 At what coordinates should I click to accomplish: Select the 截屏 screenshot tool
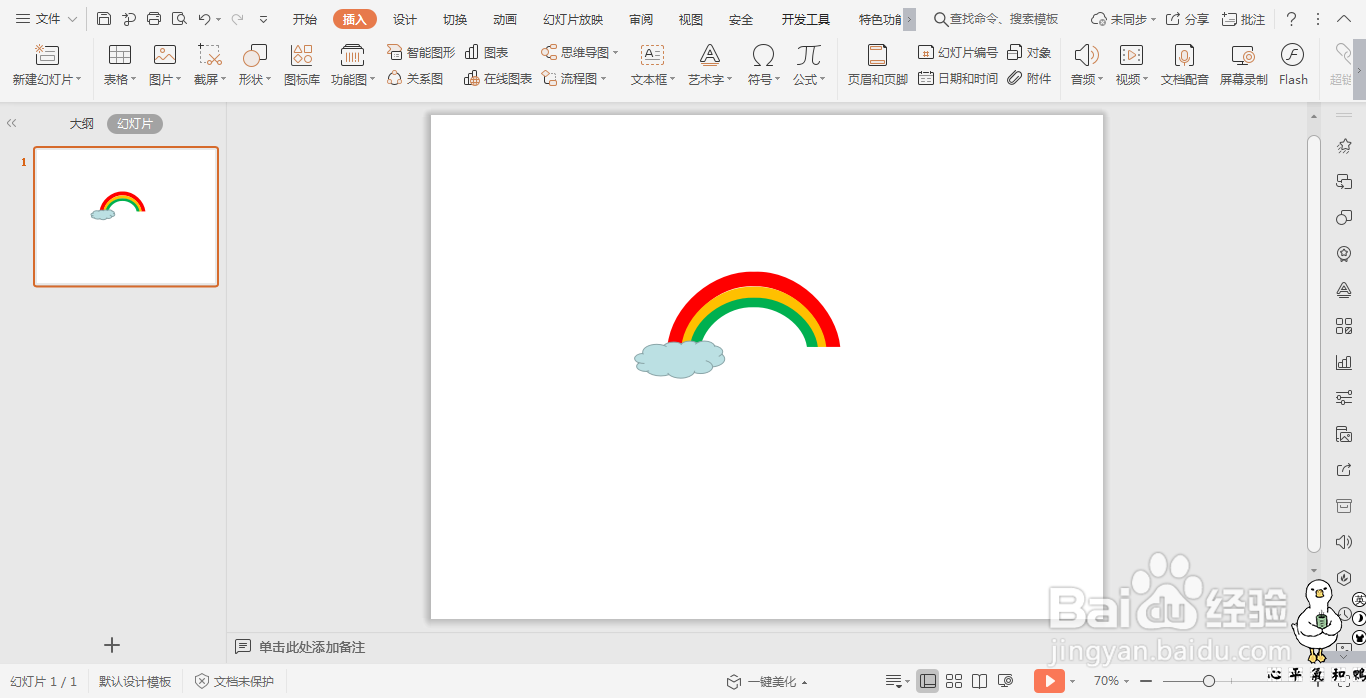pos(210,65)
